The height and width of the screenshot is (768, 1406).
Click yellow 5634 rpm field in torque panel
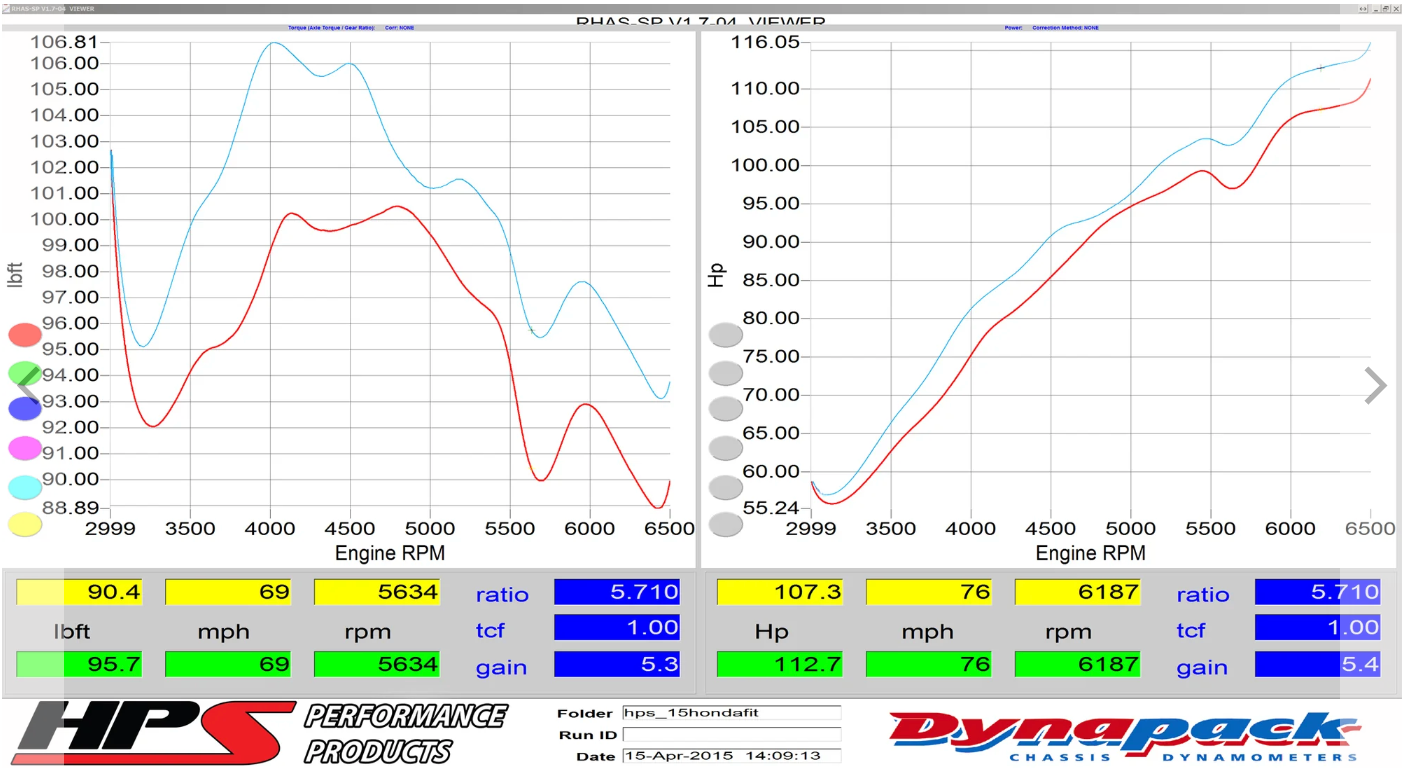click(377, 592)
